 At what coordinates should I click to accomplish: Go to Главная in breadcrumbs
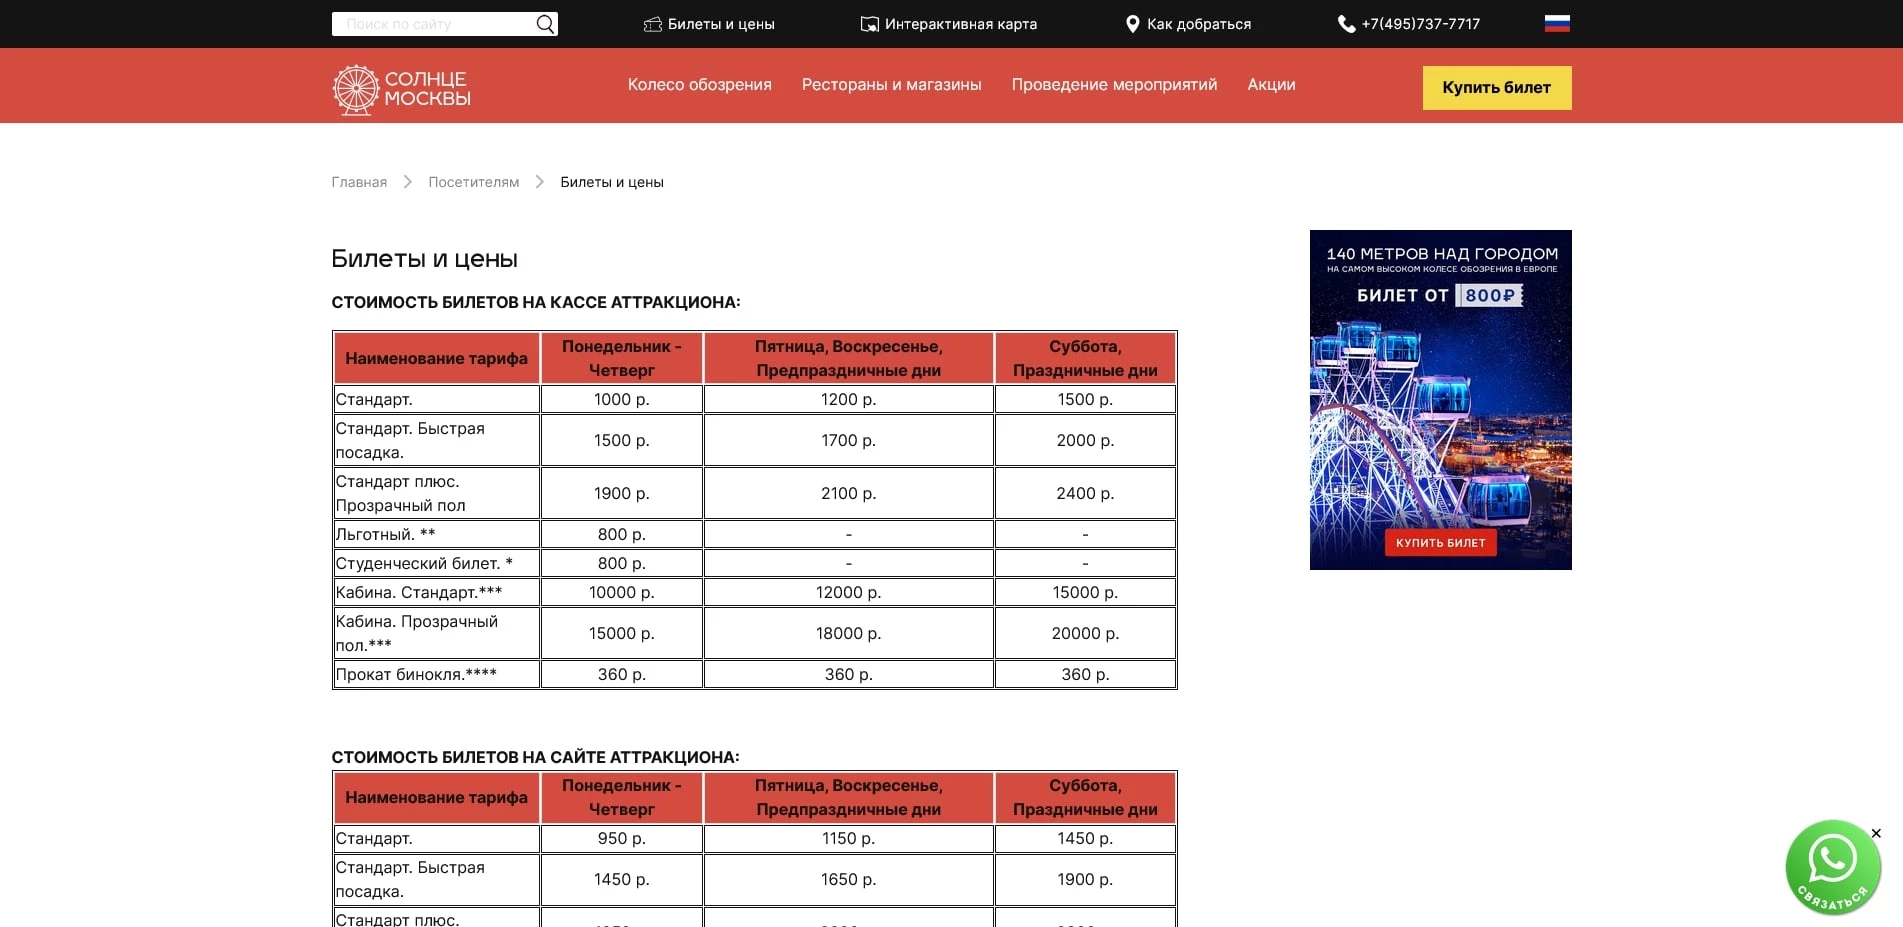[x=359, y=182]
